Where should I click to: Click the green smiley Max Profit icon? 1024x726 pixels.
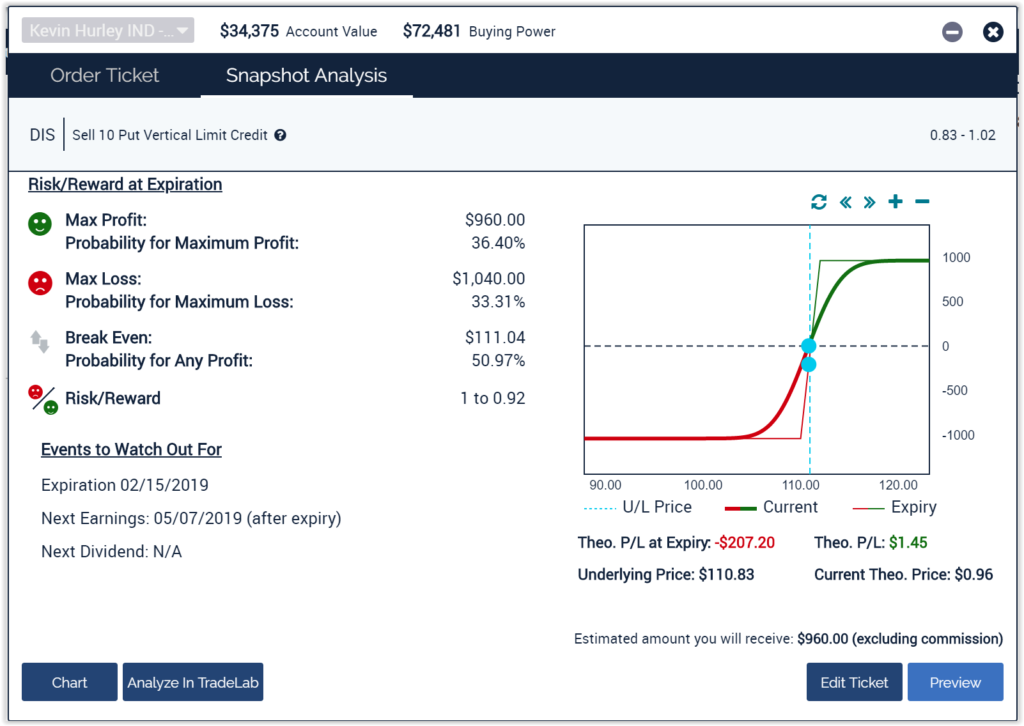pyautogui.click(x=40, y=224)
